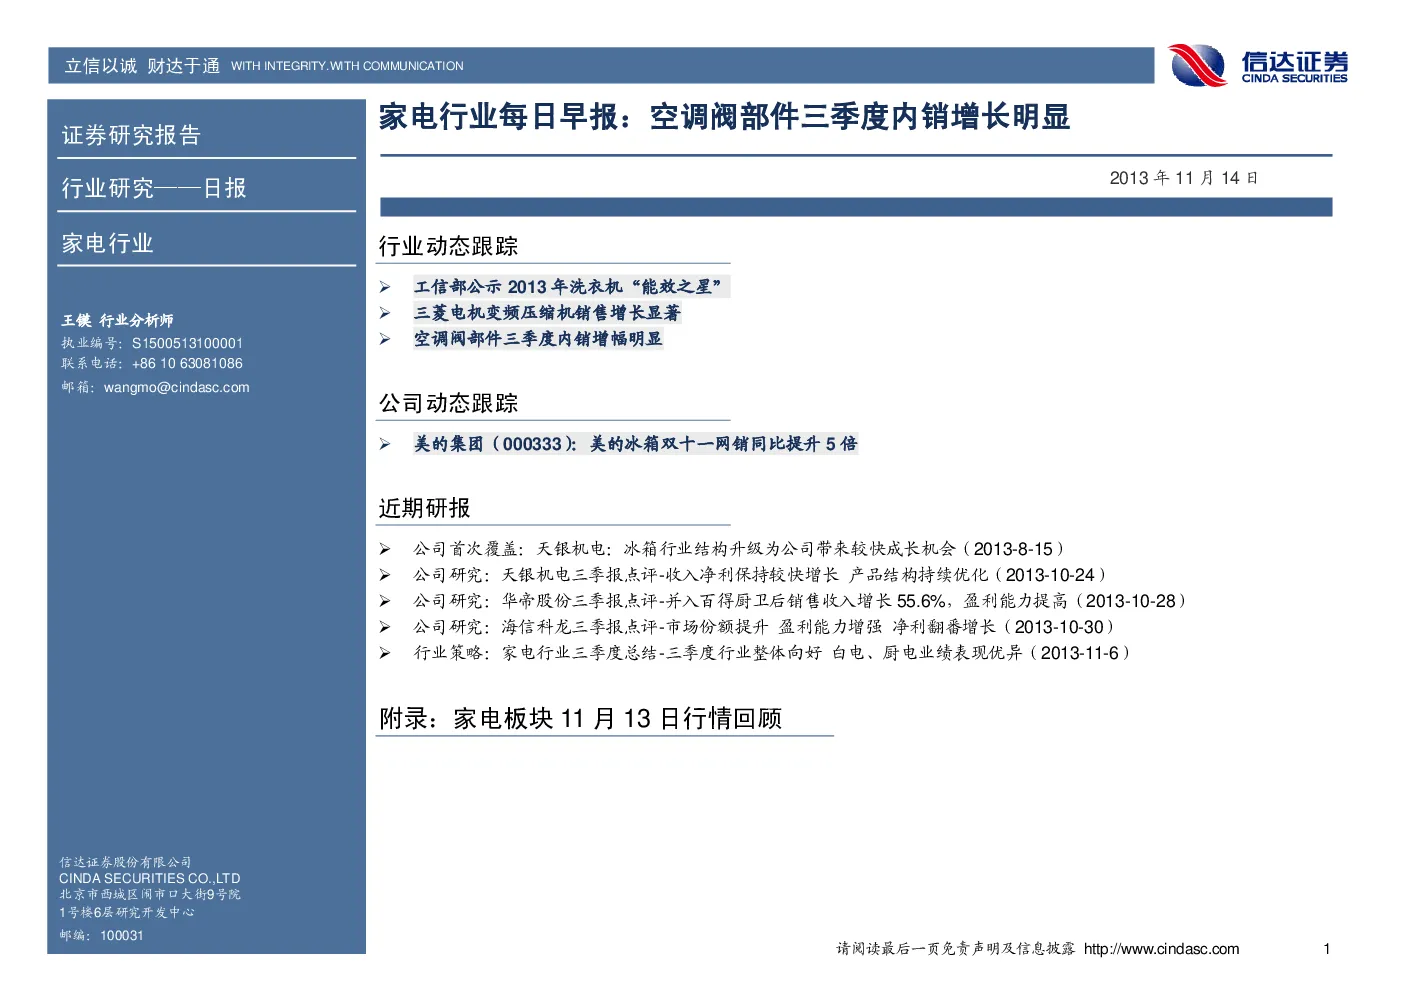
Task: Click postal code 100031
Action: point(122,936)
